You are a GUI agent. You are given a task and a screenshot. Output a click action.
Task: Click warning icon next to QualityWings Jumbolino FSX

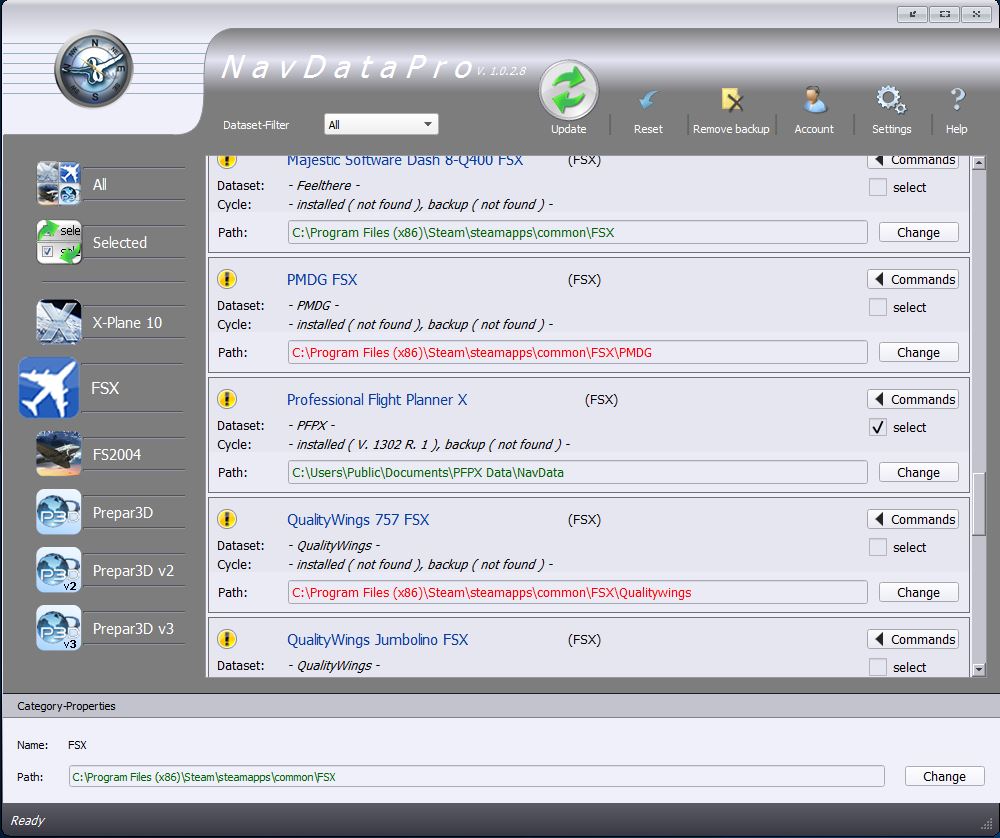tap(227, 639)
